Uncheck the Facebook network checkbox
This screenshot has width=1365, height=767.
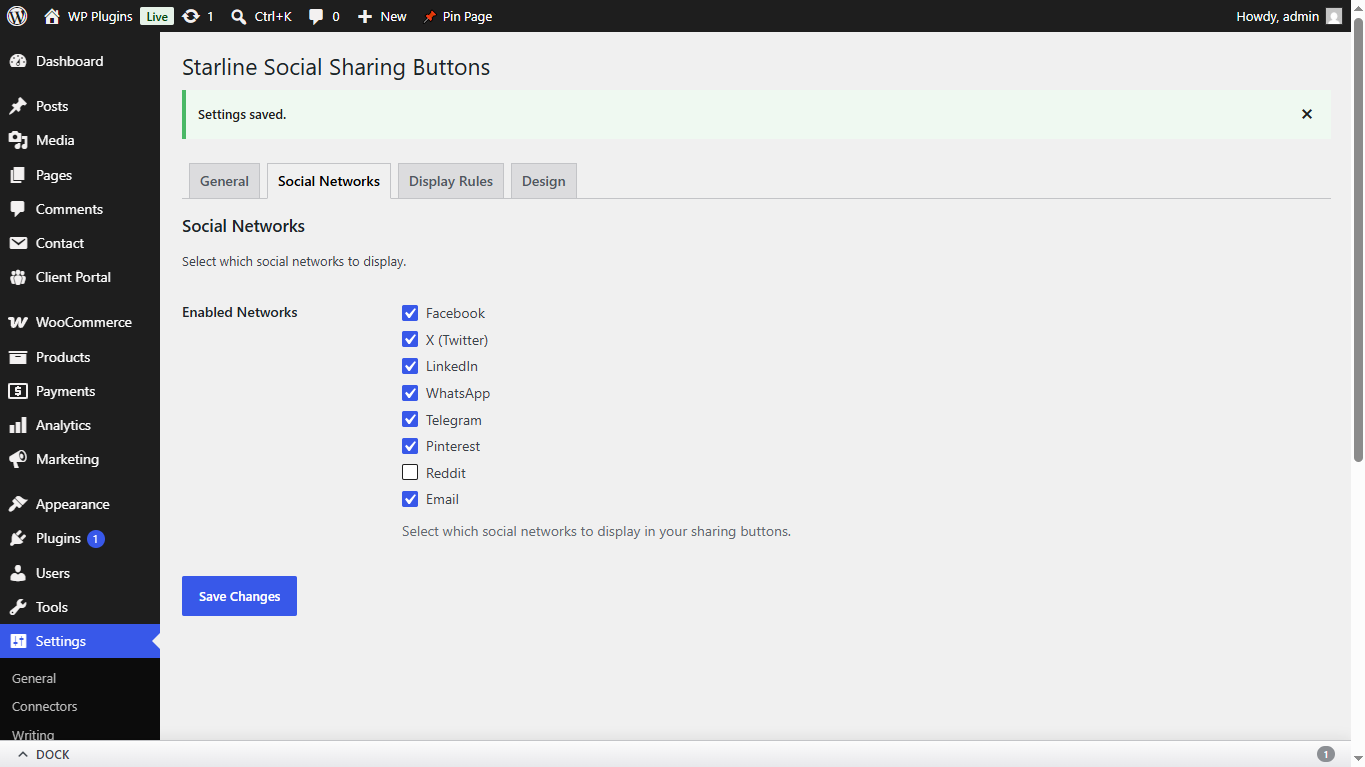[x=410, y=313]
